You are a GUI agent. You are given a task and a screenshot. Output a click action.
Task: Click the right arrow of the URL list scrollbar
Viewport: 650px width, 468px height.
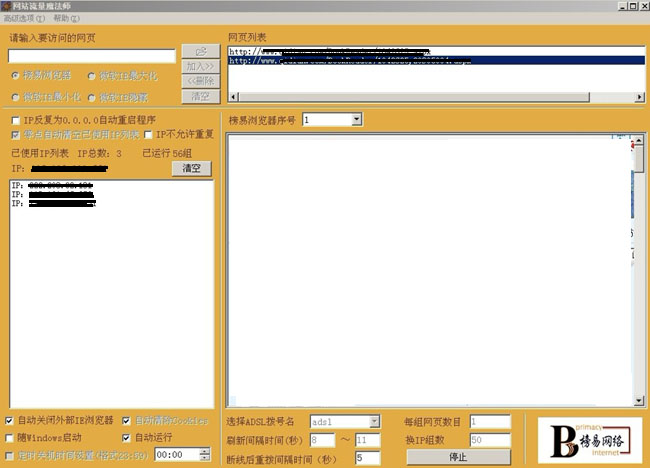point(635,97)
